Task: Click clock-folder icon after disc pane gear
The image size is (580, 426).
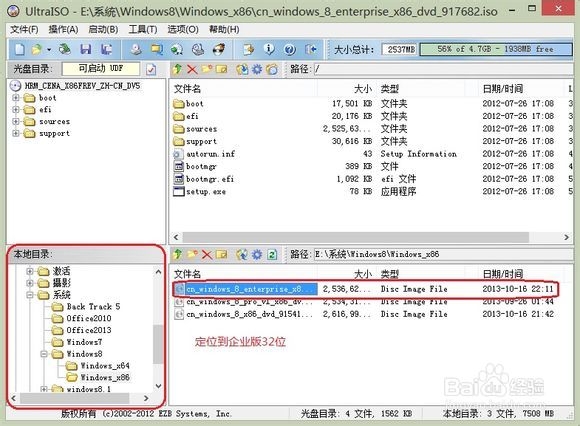Action: [272, 69]
